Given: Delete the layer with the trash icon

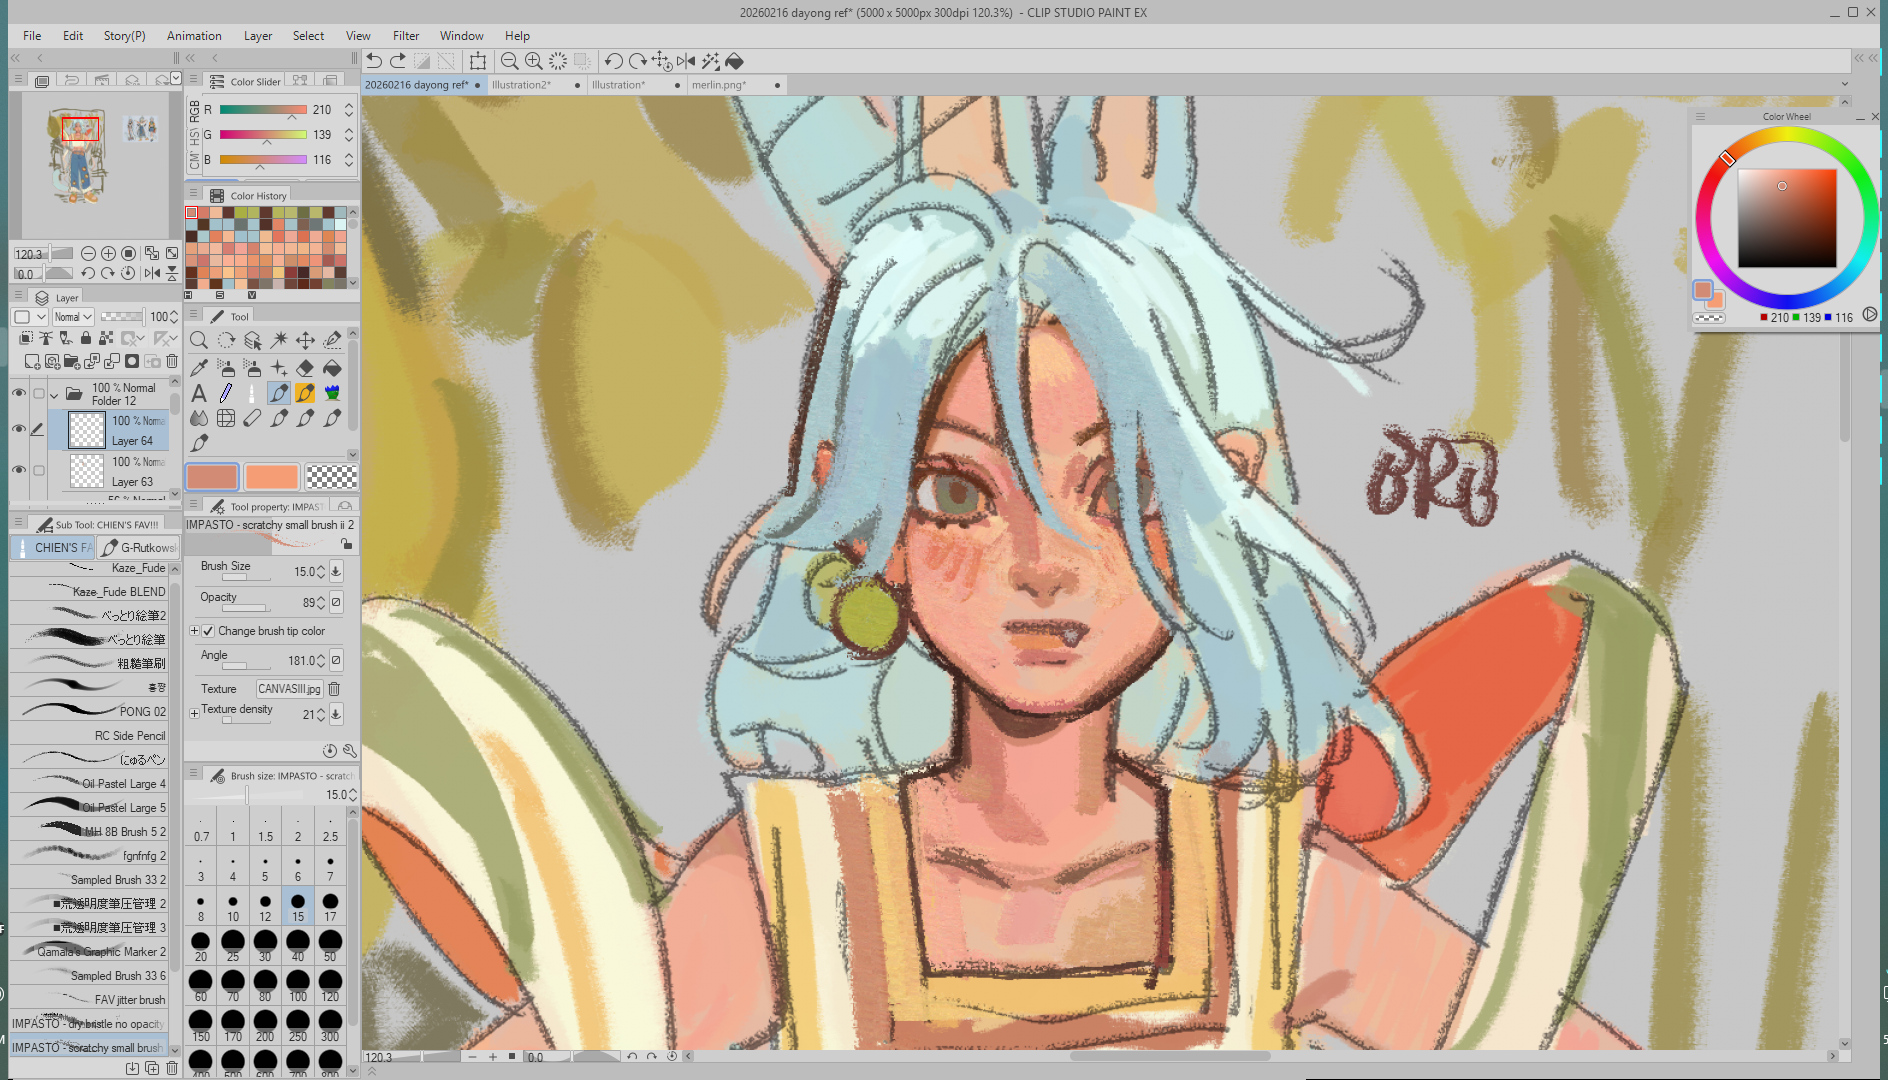Looking at the screenshot, I should [x=172, y=361].
